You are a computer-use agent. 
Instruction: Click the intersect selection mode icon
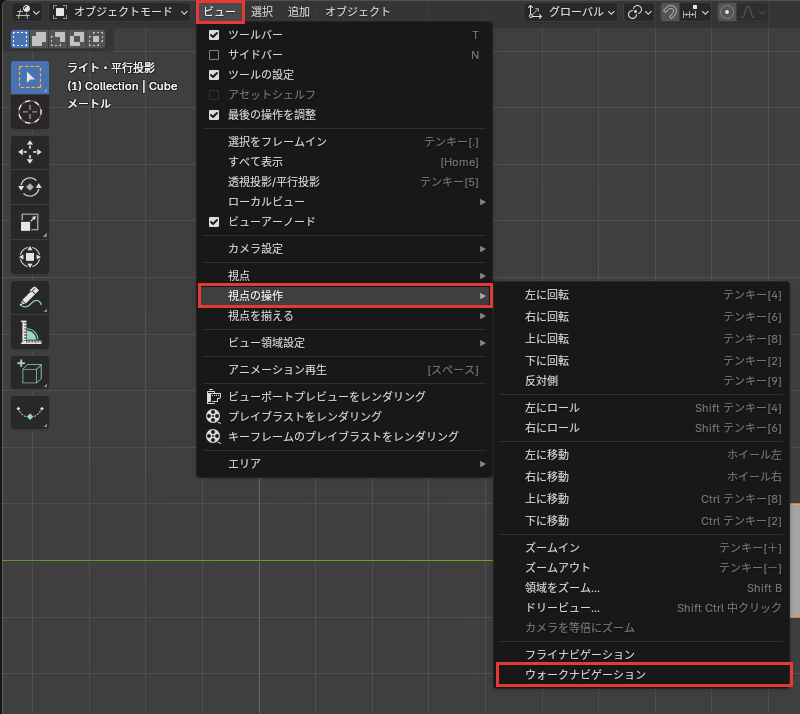[x=95, y=39]
